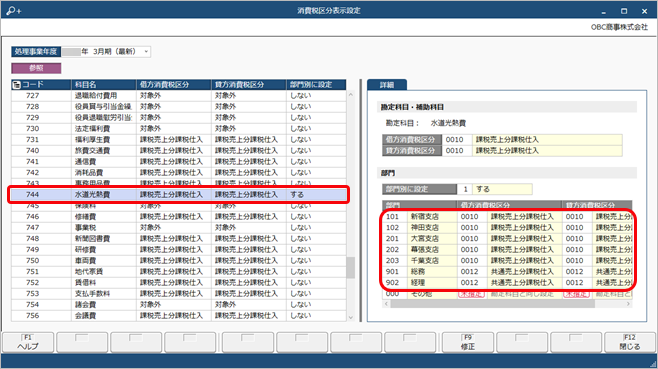Viewport: 658px width, 369px height.
Task: Select row 748 新聞図書費
Action: click(x=179, y=238)
